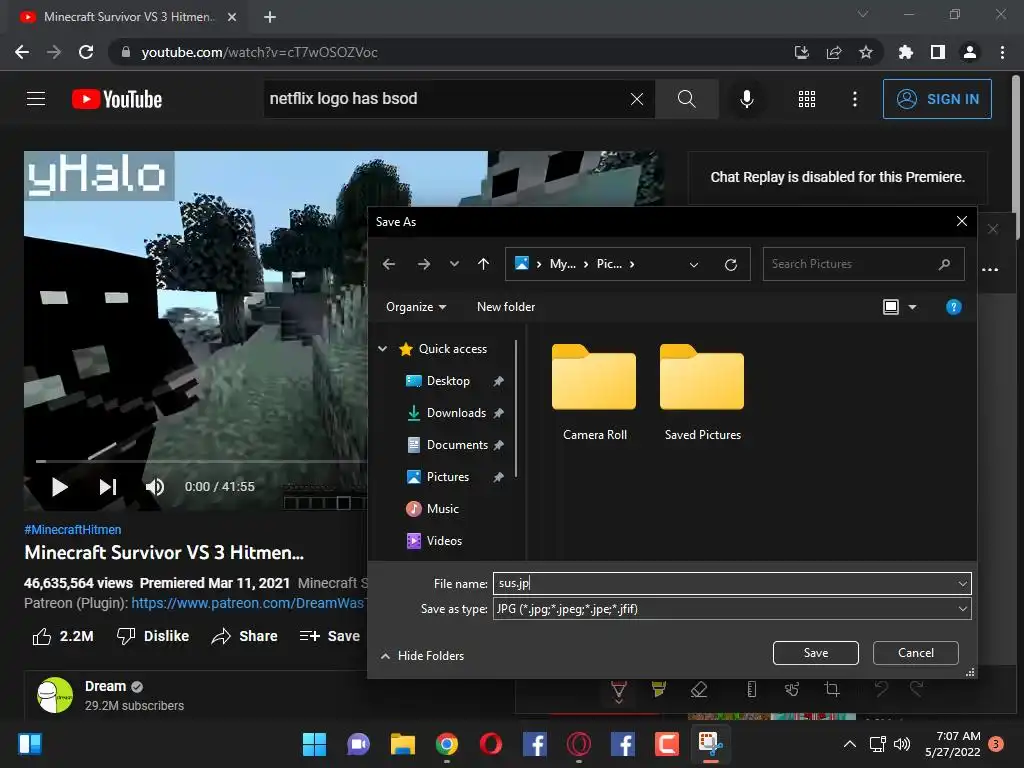Start voice search with the microphone
The height and width of the screenshot is (768, 1024).
(746, 99)
